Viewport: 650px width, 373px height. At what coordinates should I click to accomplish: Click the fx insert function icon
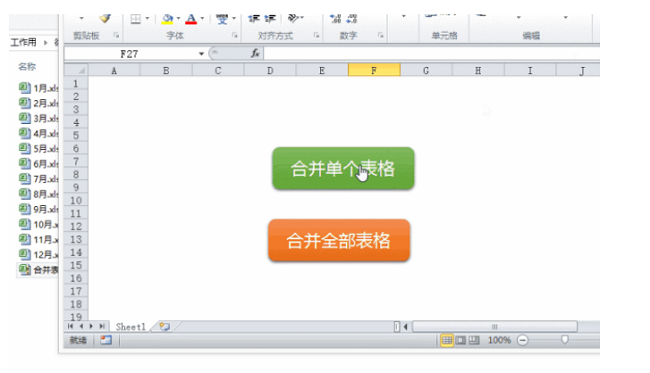tap(255, 53)
